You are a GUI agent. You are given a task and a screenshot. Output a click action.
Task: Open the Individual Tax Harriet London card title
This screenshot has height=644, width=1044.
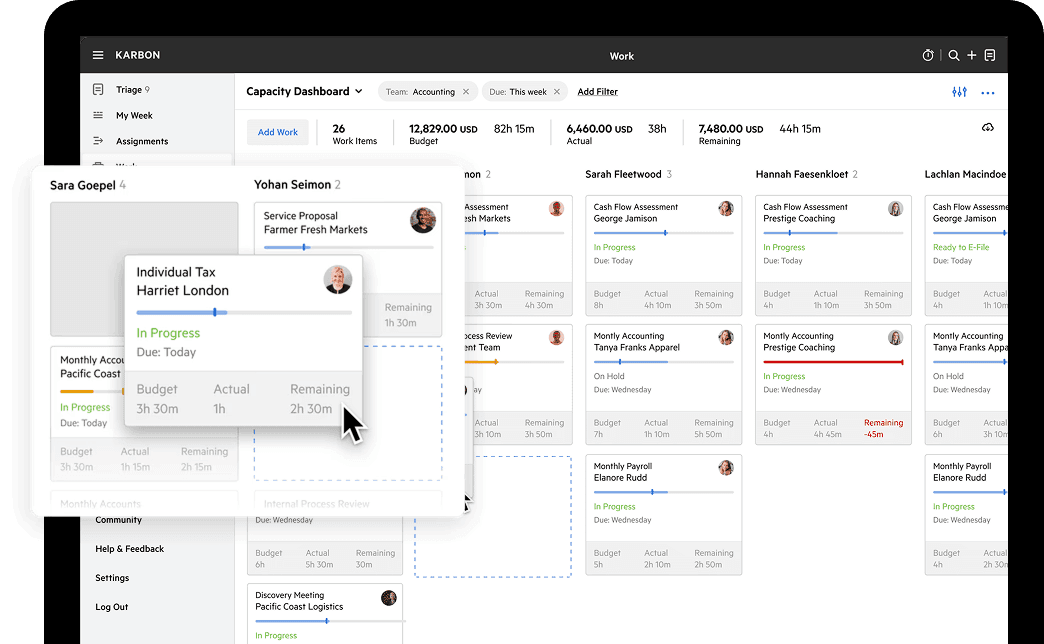click(182, 281)
